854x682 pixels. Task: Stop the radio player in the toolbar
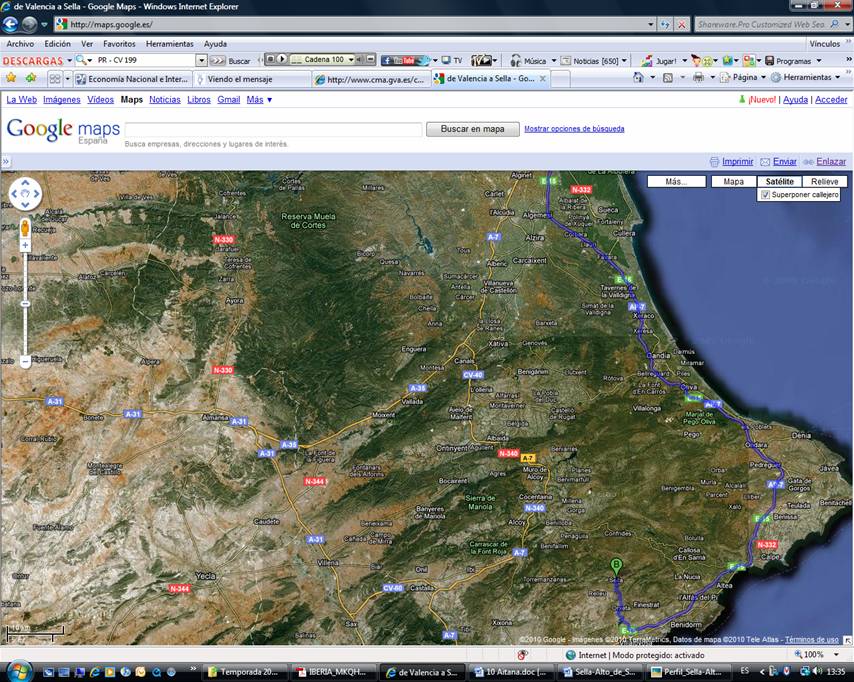click(270, 59)
